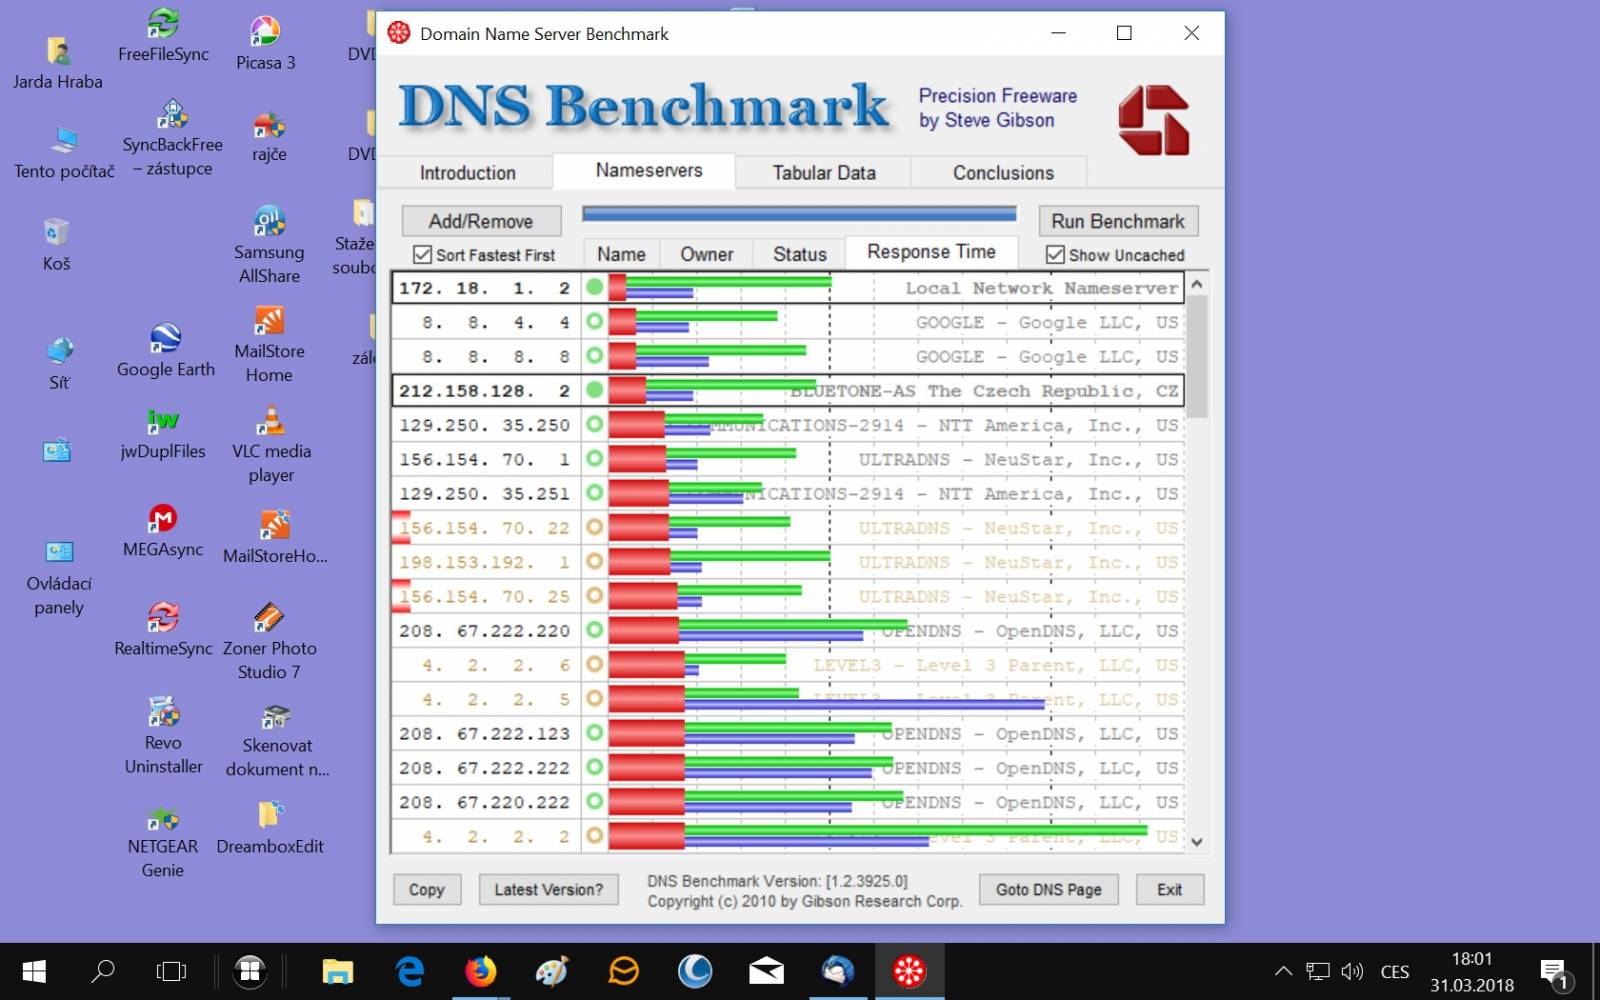Open rajče desktop icon
This screenshot has width=1600, height=1000.
(x=269, y=137)
